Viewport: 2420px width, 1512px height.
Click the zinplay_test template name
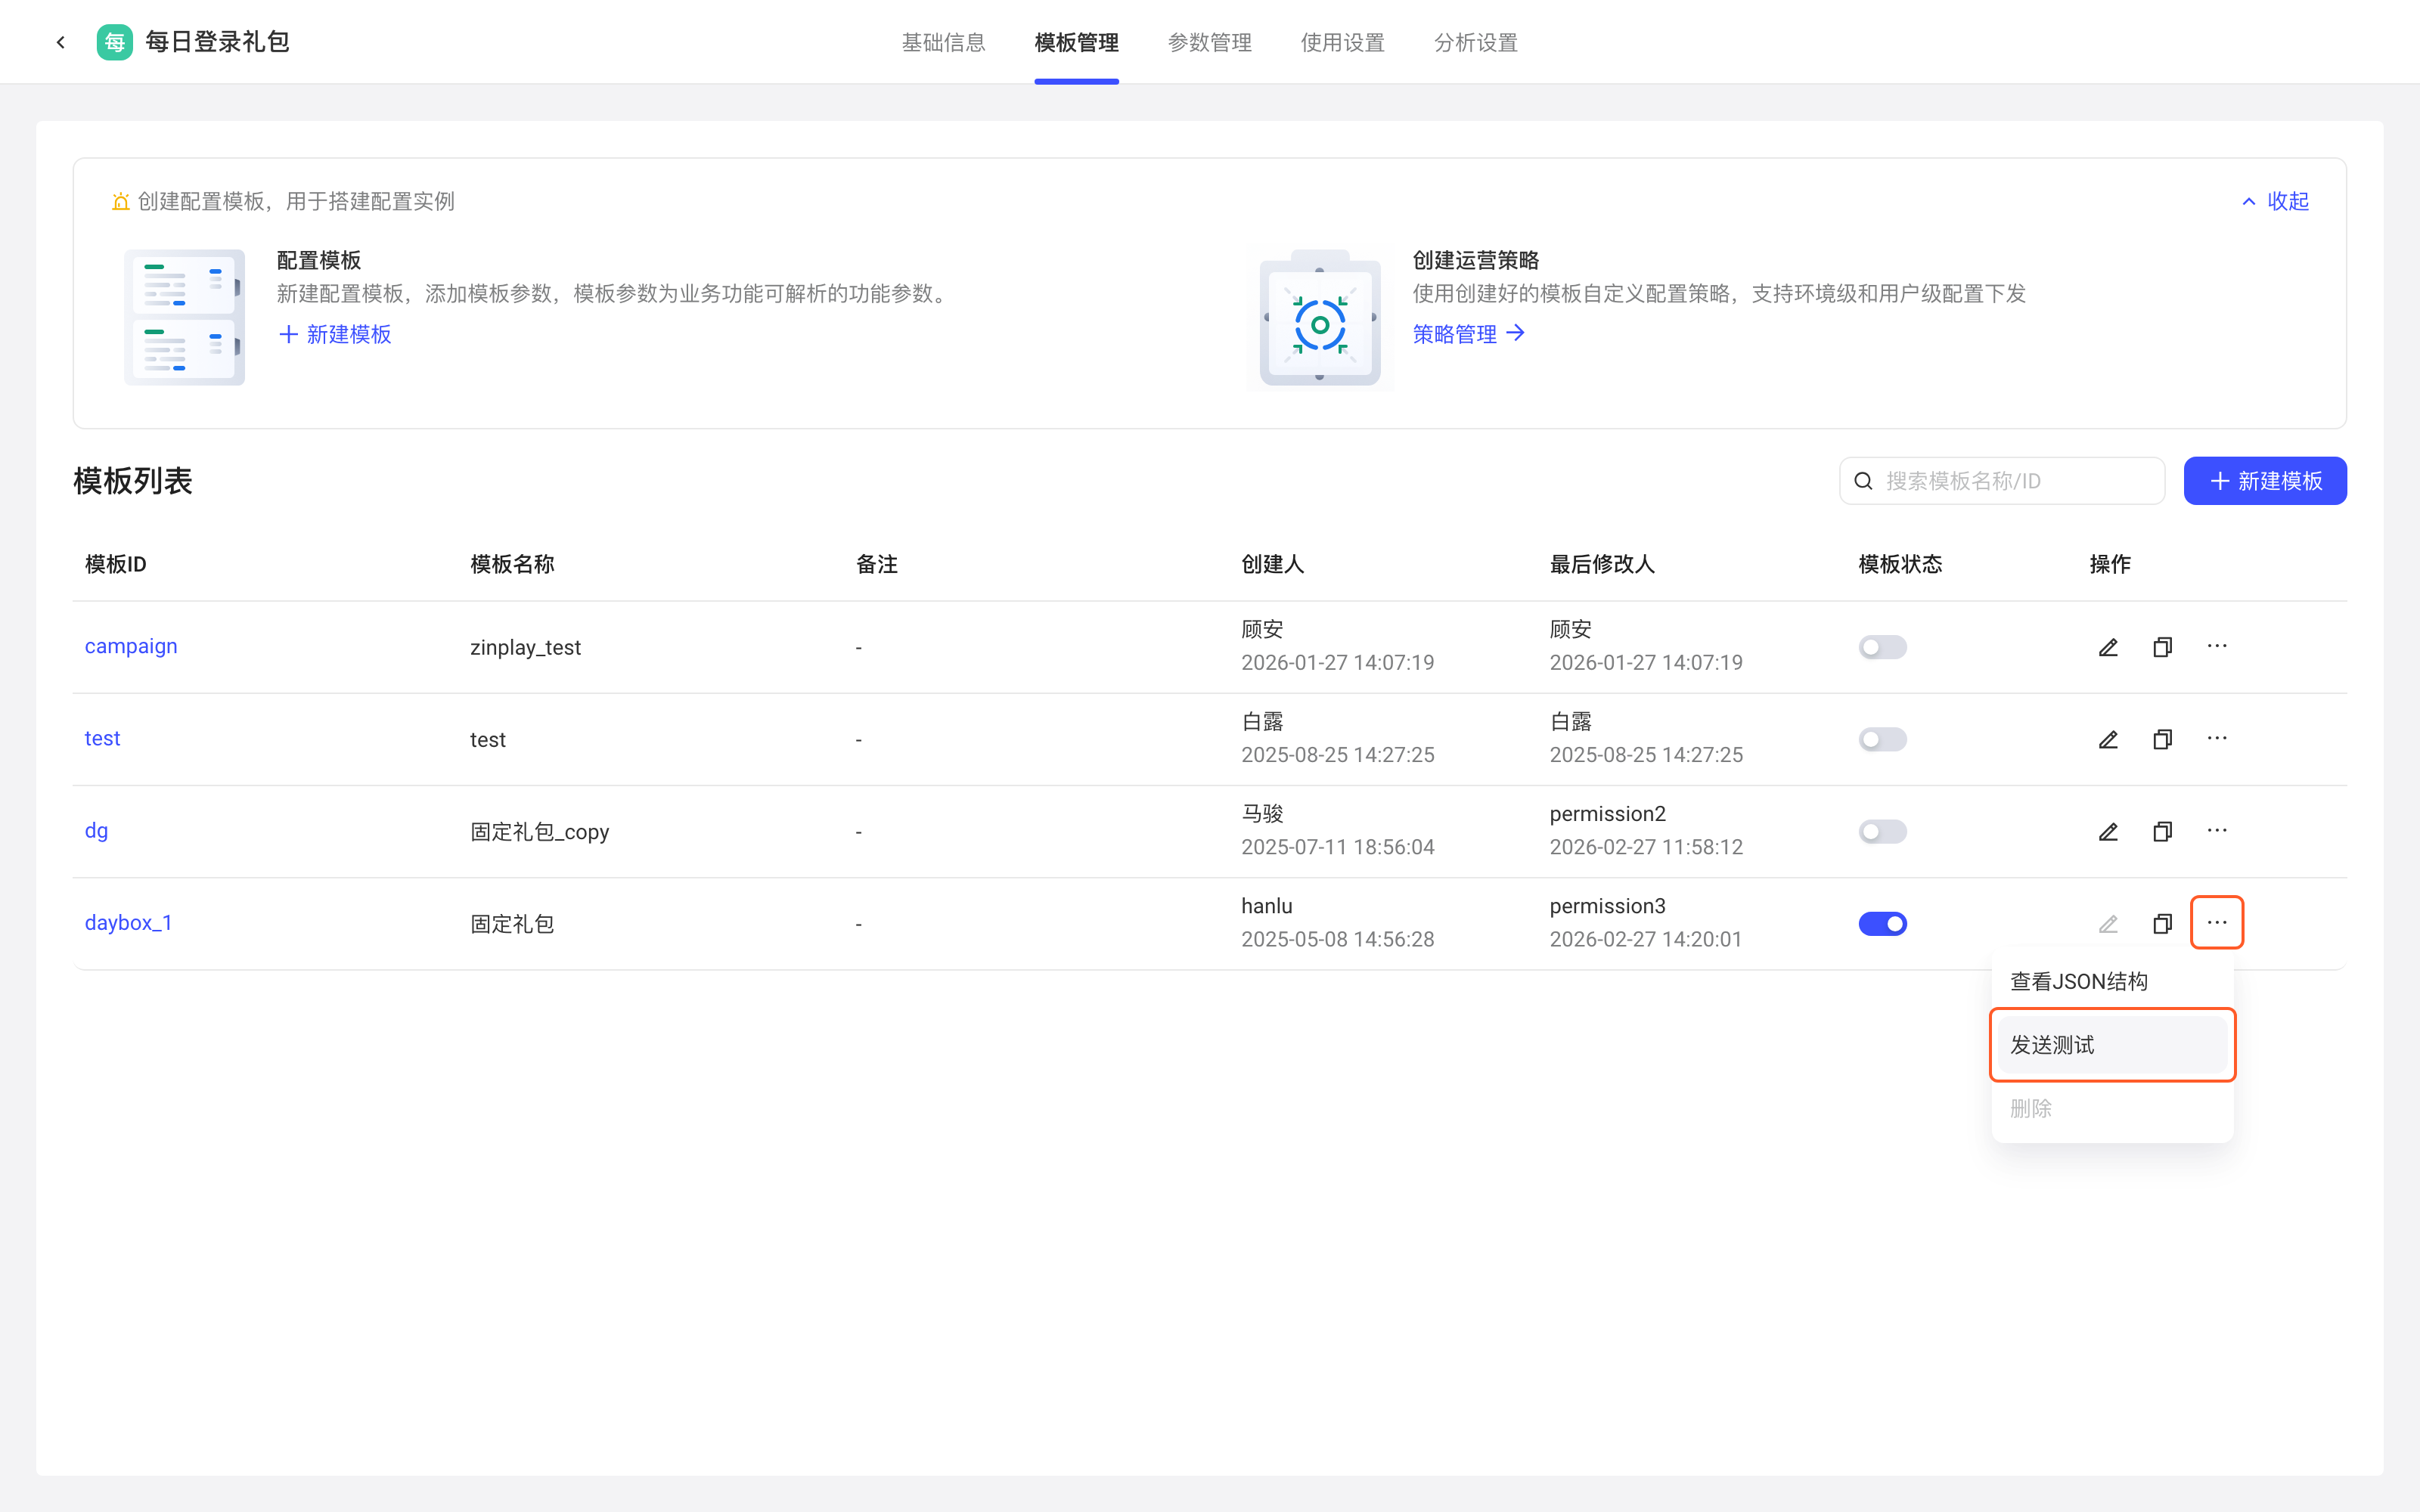coord(525,647)
